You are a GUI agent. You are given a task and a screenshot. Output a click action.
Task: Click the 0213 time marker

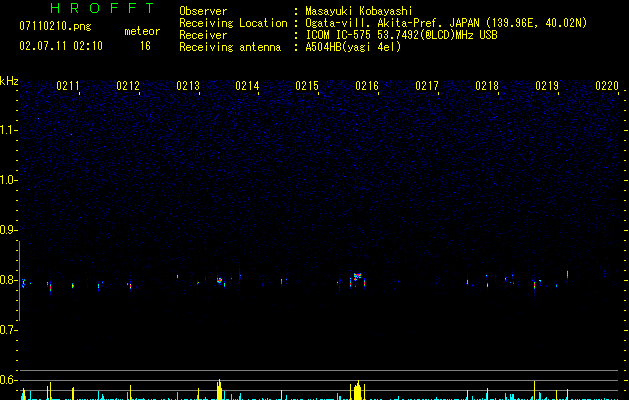click(x=188, y=86)
